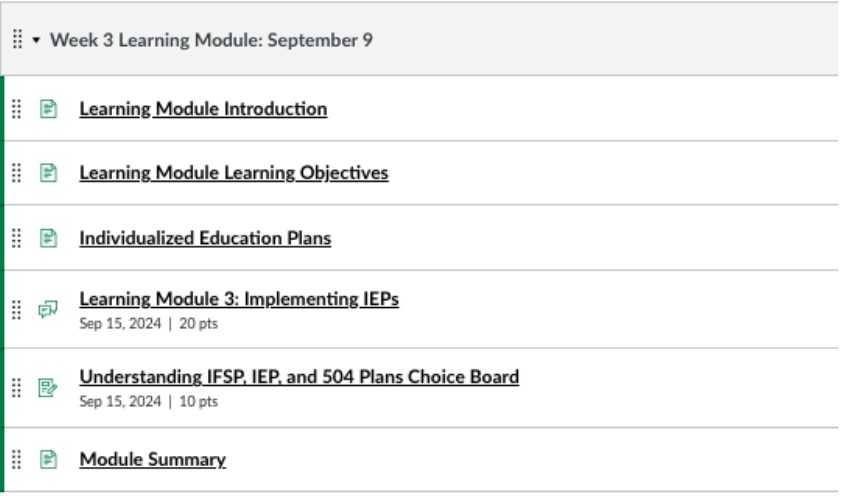Collapse the Week 3 Learning Module arrow
This screenshot has height=496, width=841.
[36, 40]
